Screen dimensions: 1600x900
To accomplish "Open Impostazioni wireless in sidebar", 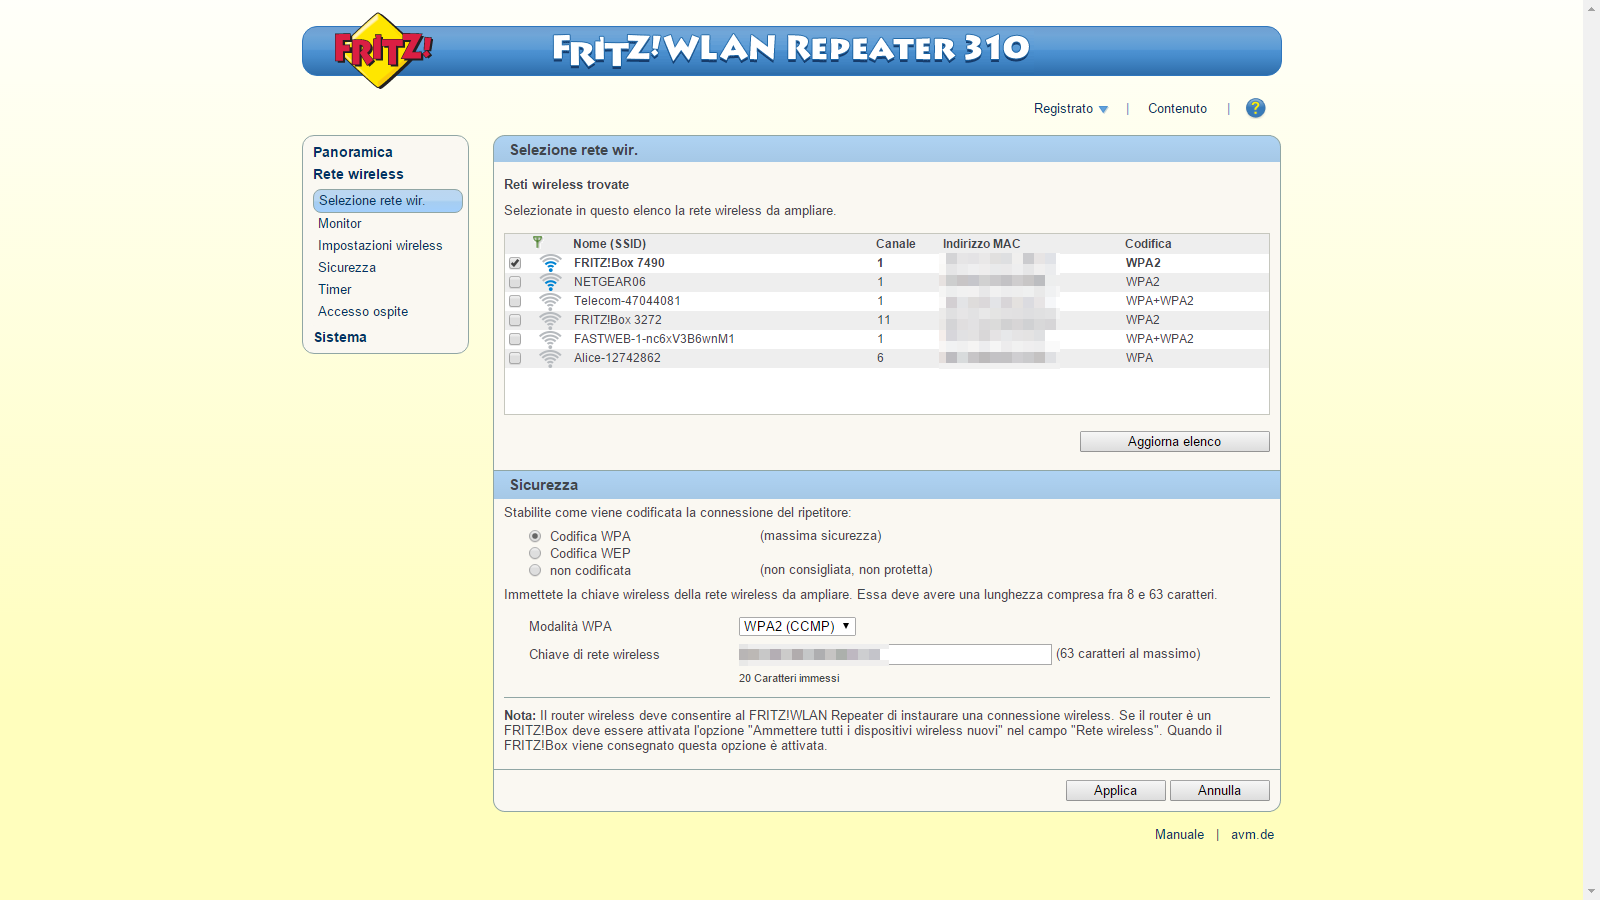I will (380, 245).
